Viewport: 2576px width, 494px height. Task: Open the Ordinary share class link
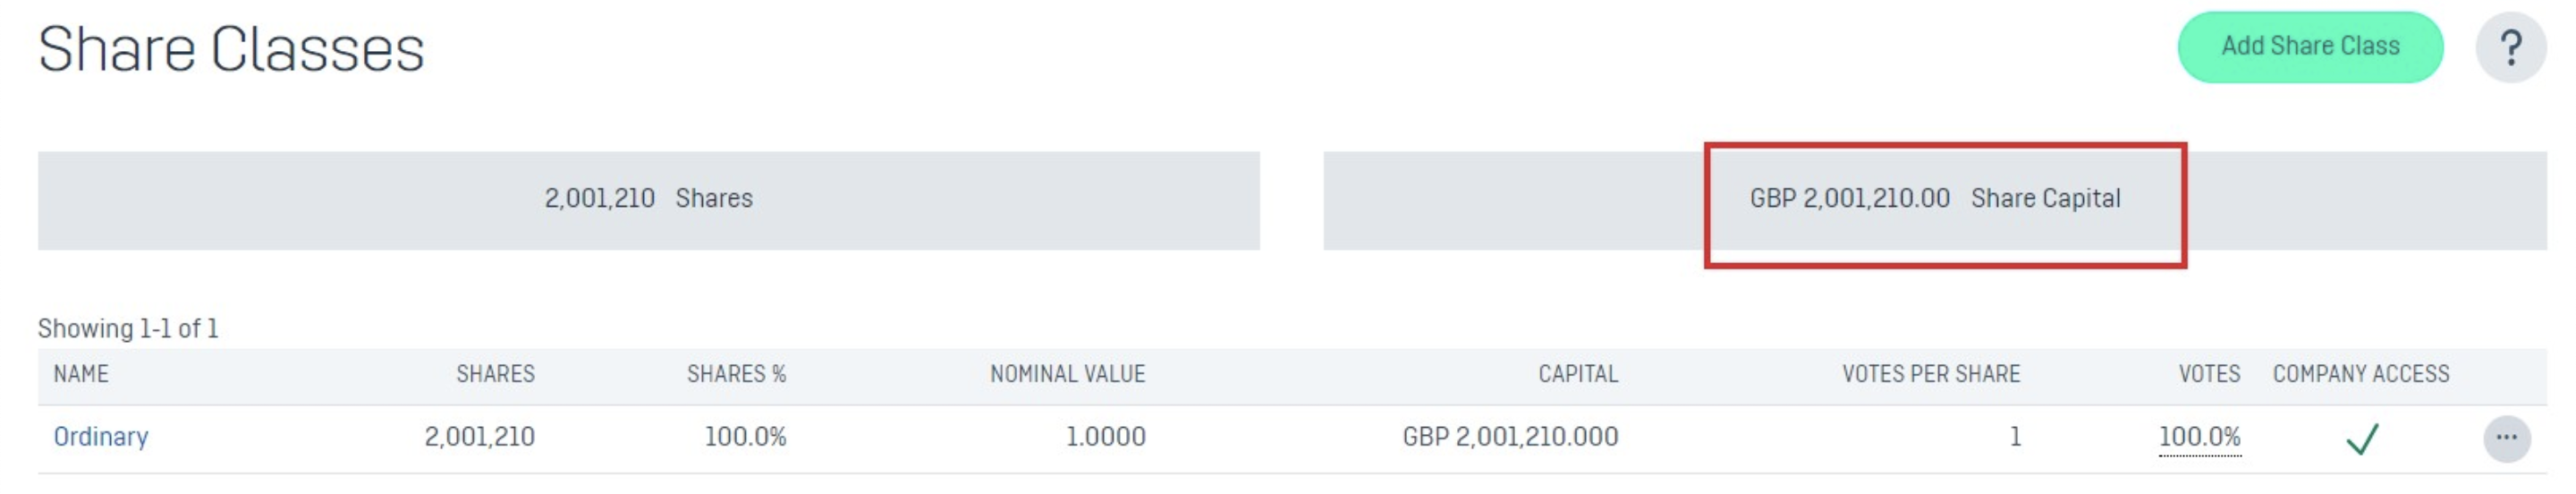(x=100, y=437)
